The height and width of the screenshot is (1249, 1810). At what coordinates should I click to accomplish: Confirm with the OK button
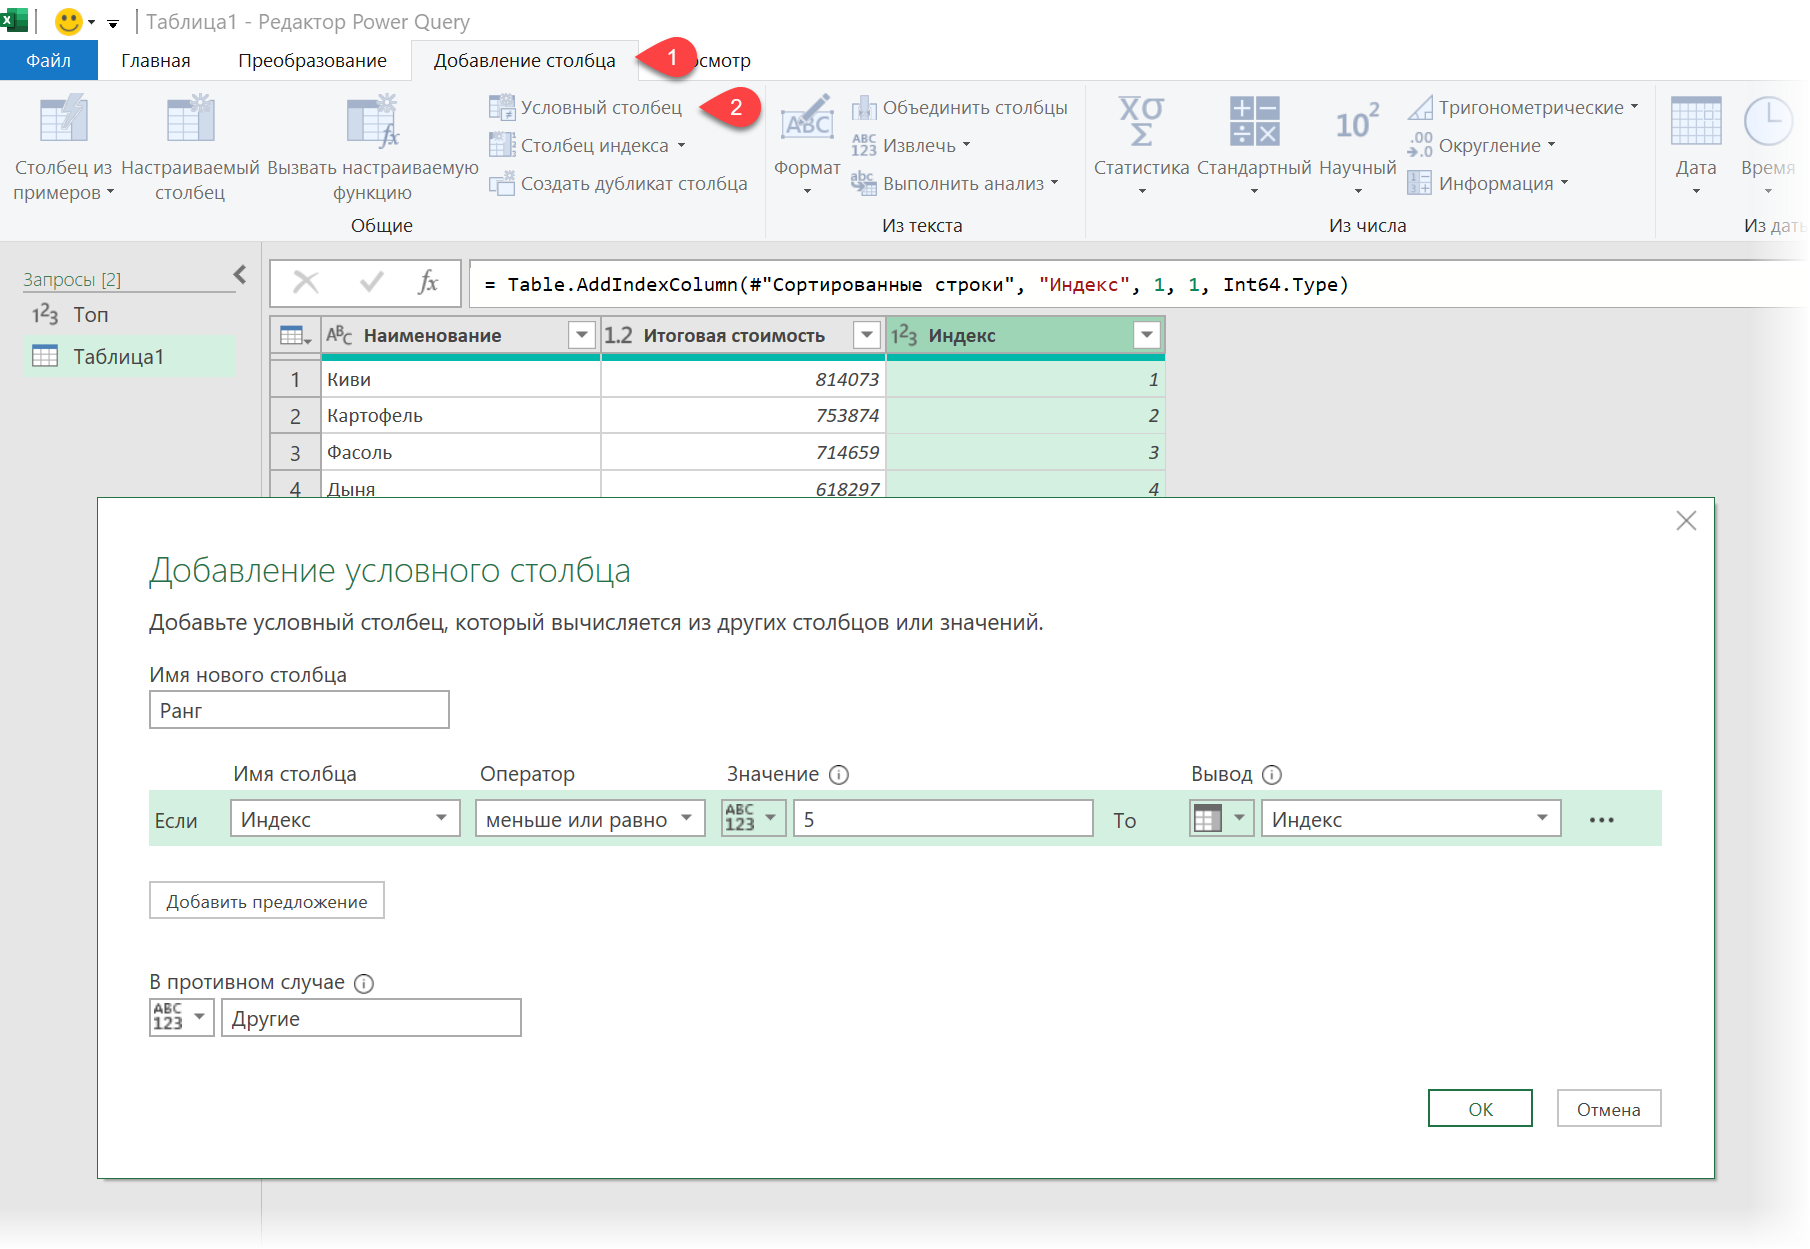click(x=1480, y=1109)
